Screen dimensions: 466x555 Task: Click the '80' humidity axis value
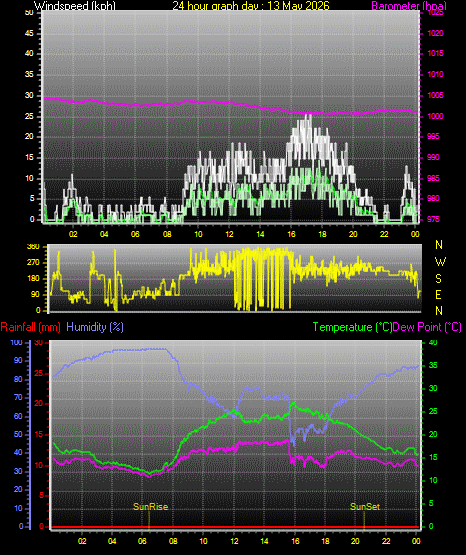(18, 379)
